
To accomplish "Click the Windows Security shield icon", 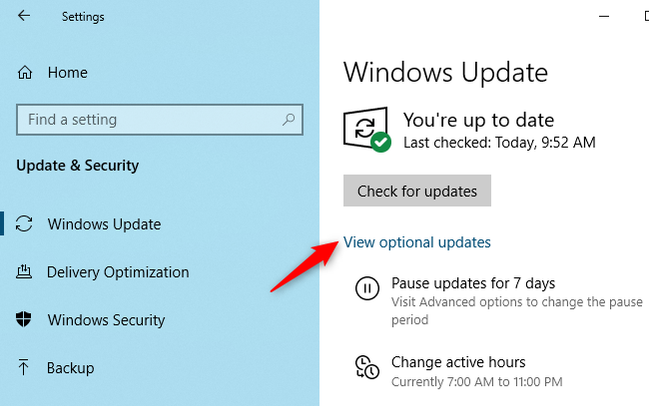I will [x=26, y=320].
